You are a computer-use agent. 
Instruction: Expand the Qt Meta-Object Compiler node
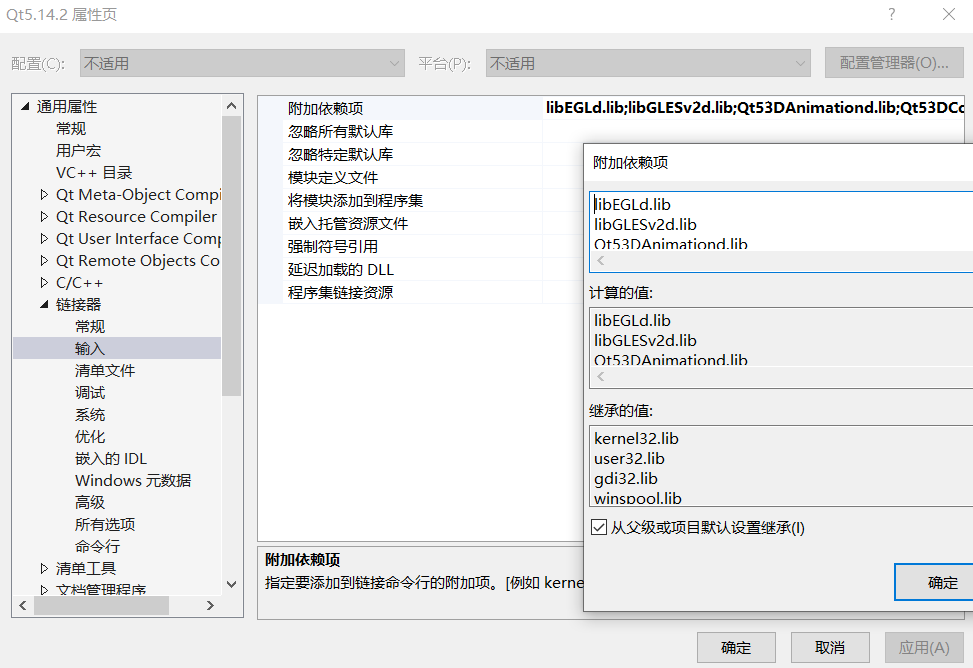pyautogui.click(x=44, y=194)
